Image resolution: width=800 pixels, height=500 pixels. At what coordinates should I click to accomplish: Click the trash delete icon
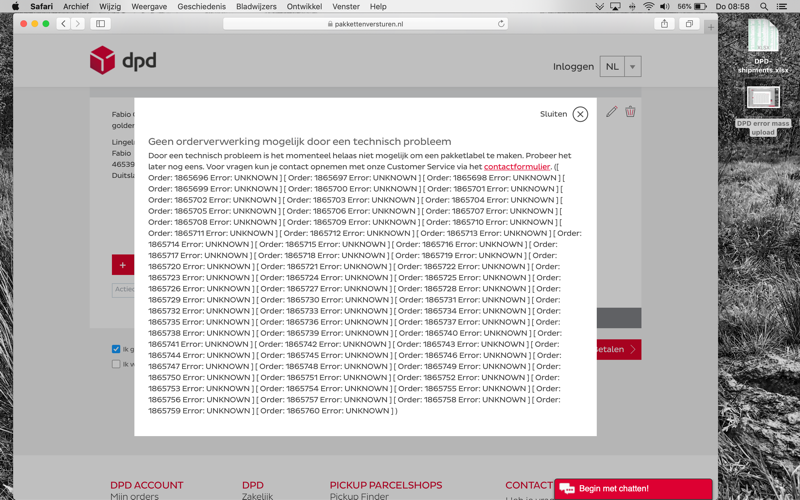pos(630,112)
